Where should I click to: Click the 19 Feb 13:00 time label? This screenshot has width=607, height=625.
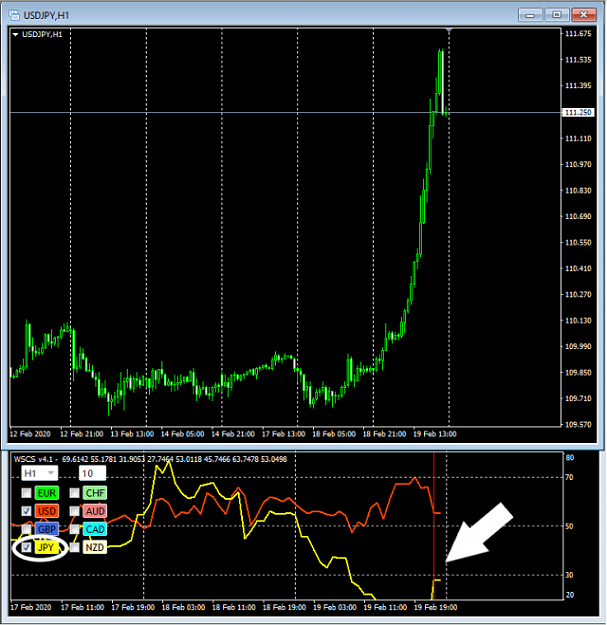pyautogui.click(x=434, y=434)
